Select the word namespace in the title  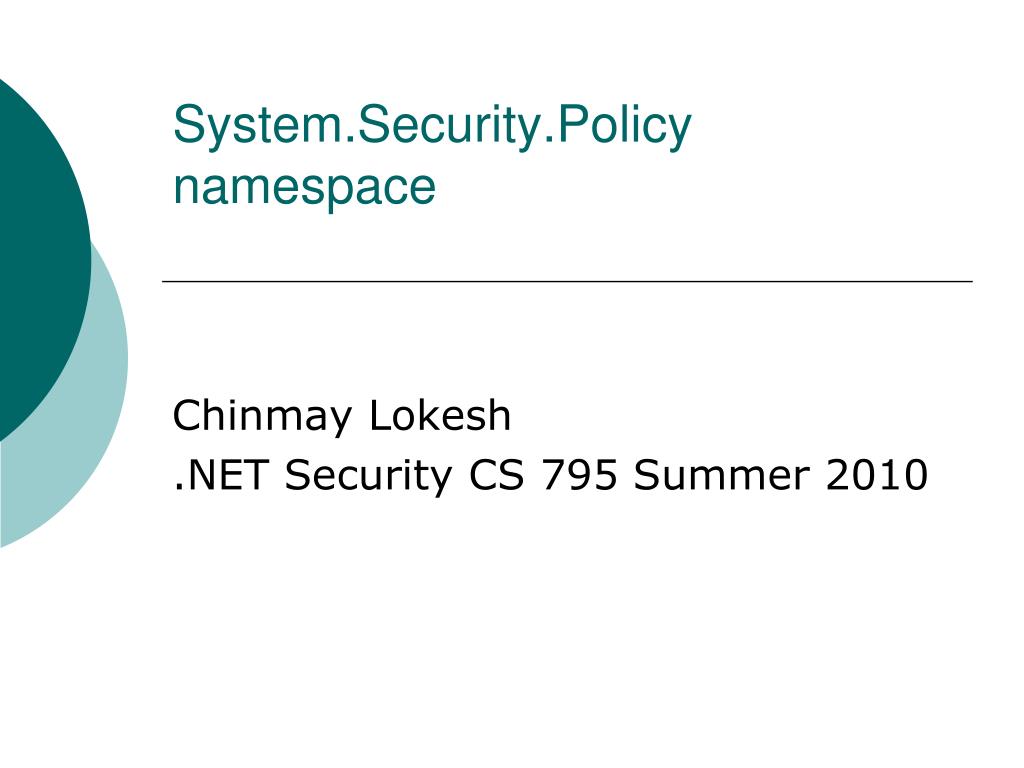[x=304, y=187]
